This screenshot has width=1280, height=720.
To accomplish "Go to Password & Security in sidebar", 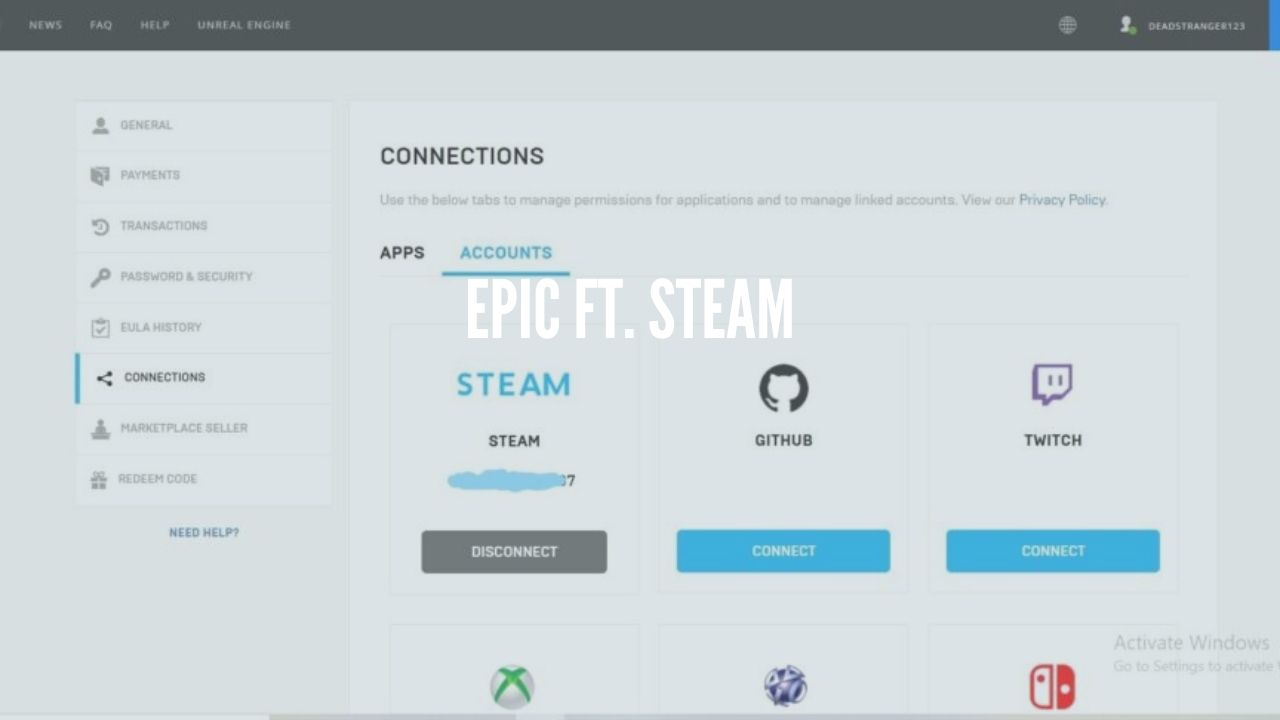I will (204, 277).
